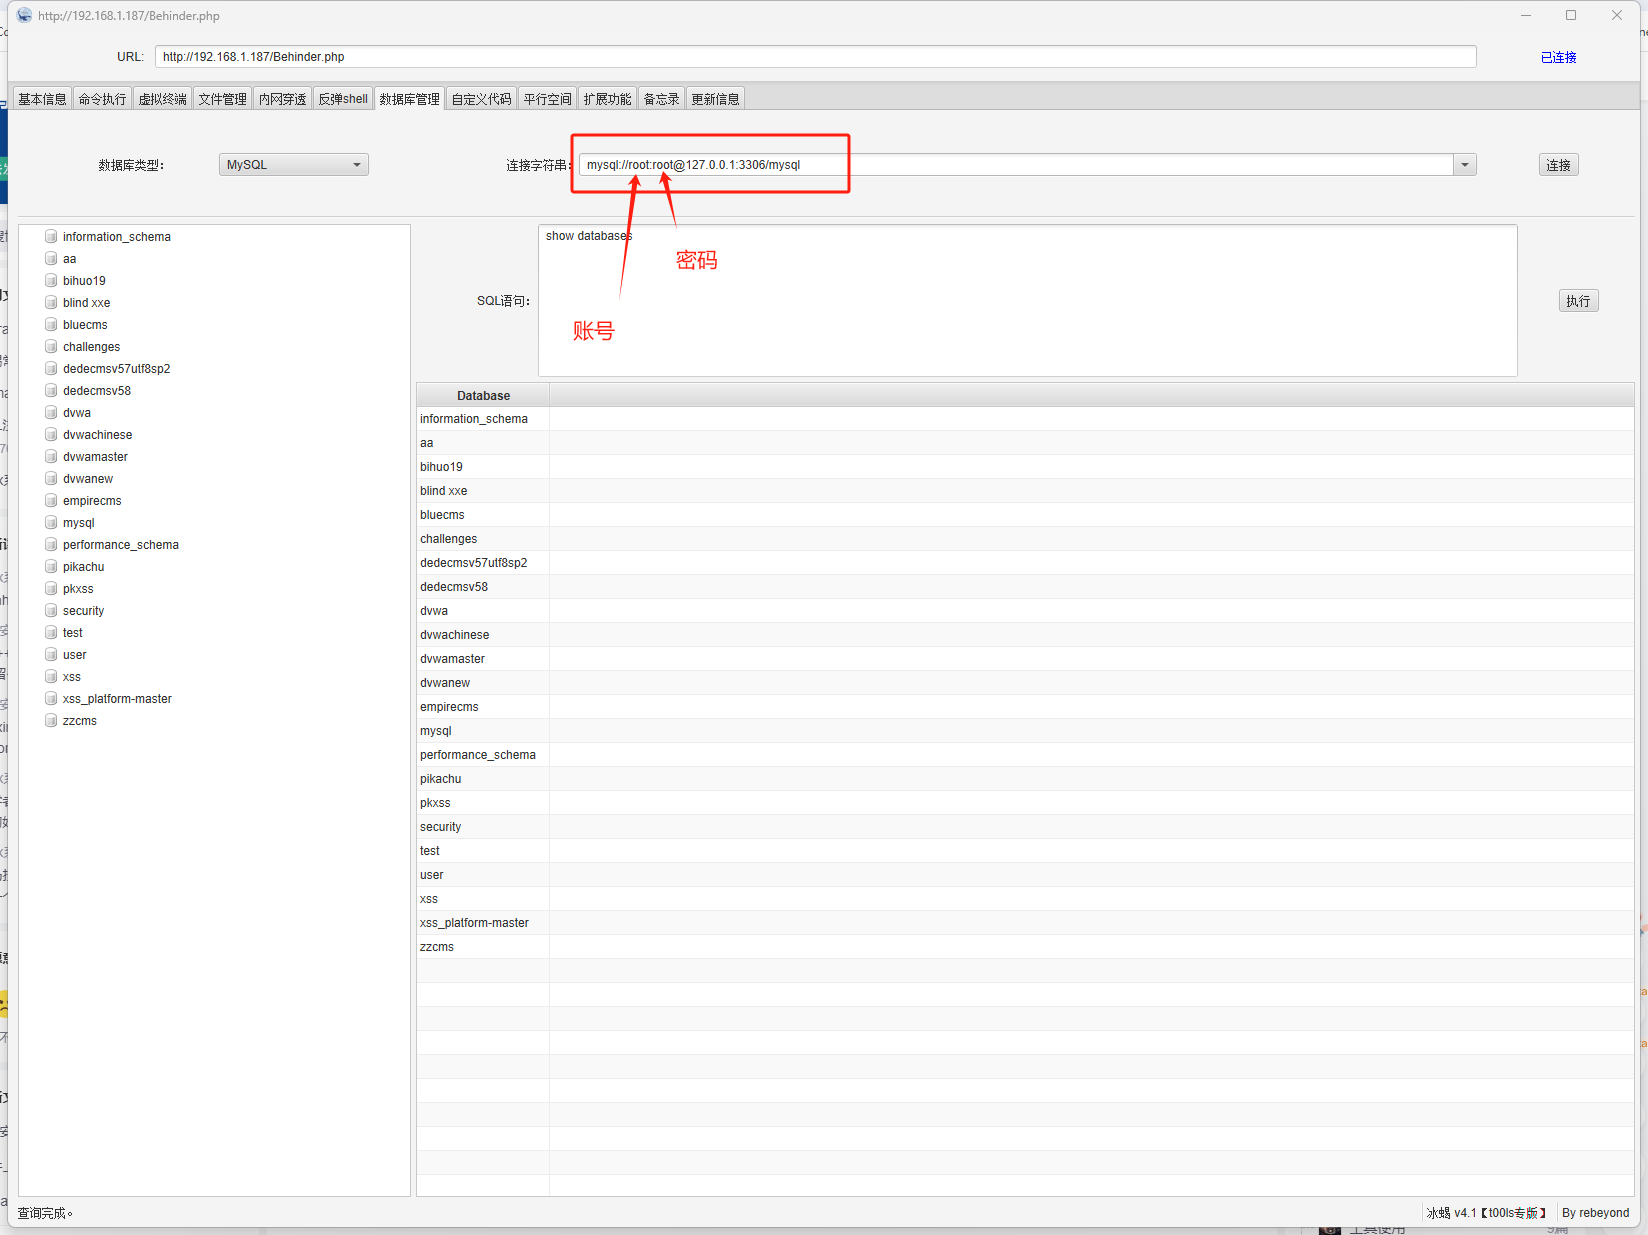This screenshot has height=1235, width=1648.
Task: Expand the connection string dropdown arrow
Action: coord(1465,165)
